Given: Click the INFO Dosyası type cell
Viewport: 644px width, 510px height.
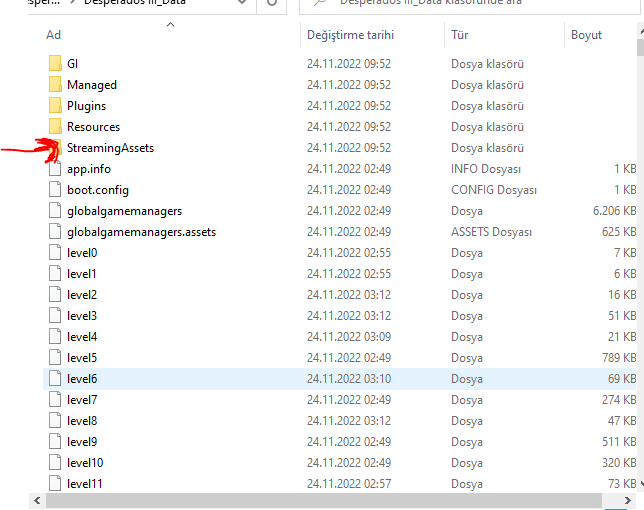Looking at the screenshot, I should click(486, 169).
